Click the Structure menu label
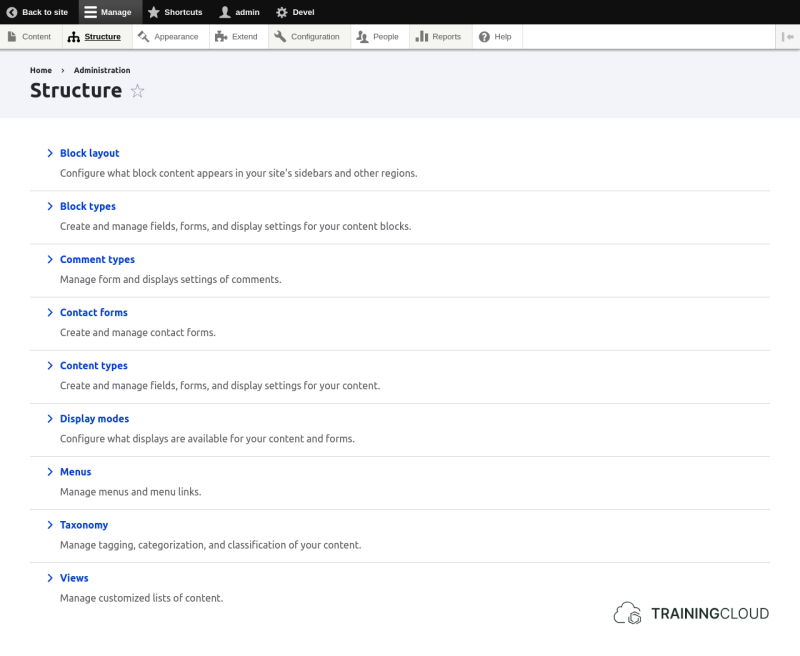 pos(103,37)
